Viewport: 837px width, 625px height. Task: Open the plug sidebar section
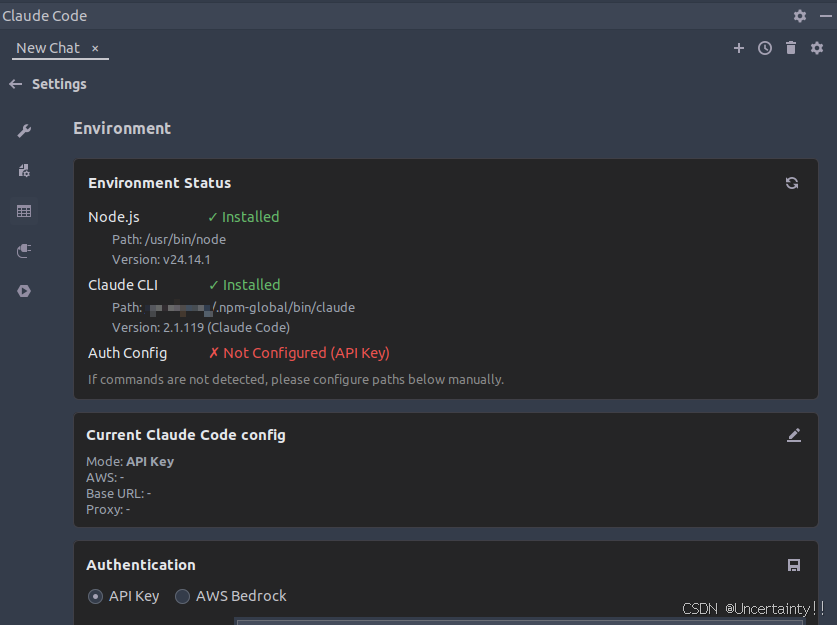pyautogui.click(x=24, y=251)
